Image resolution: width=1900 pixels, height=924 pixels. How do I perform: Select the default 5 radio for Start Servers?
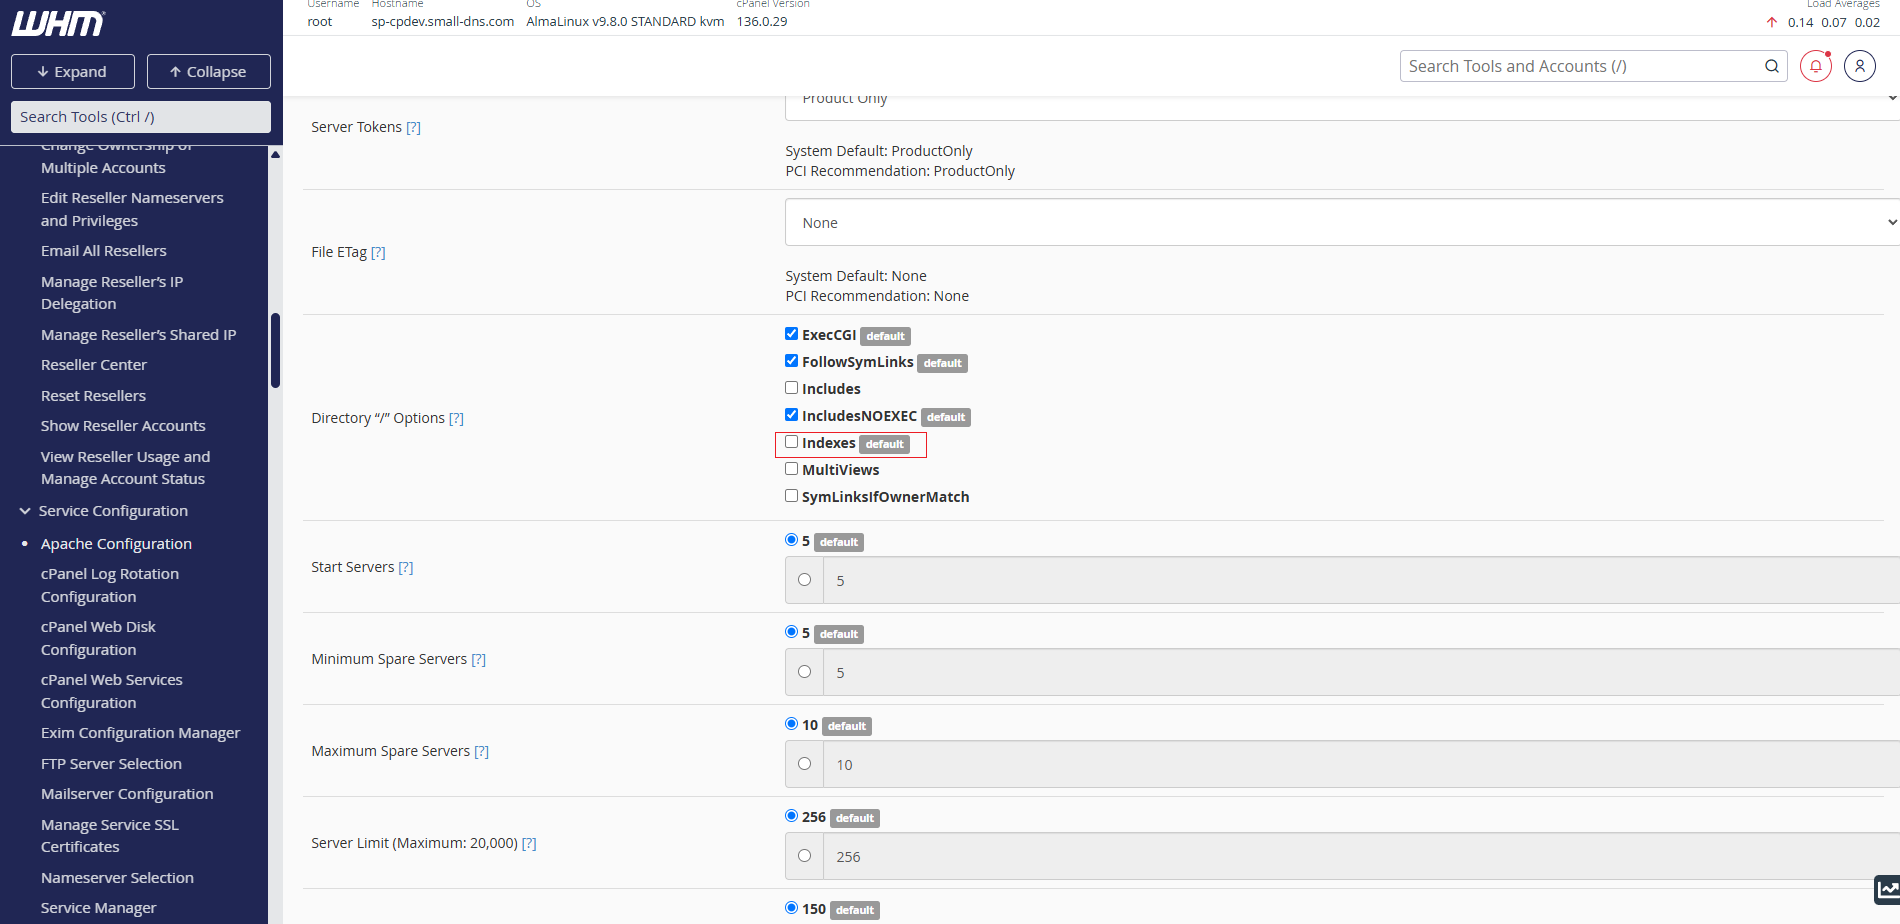click(791, 540)
